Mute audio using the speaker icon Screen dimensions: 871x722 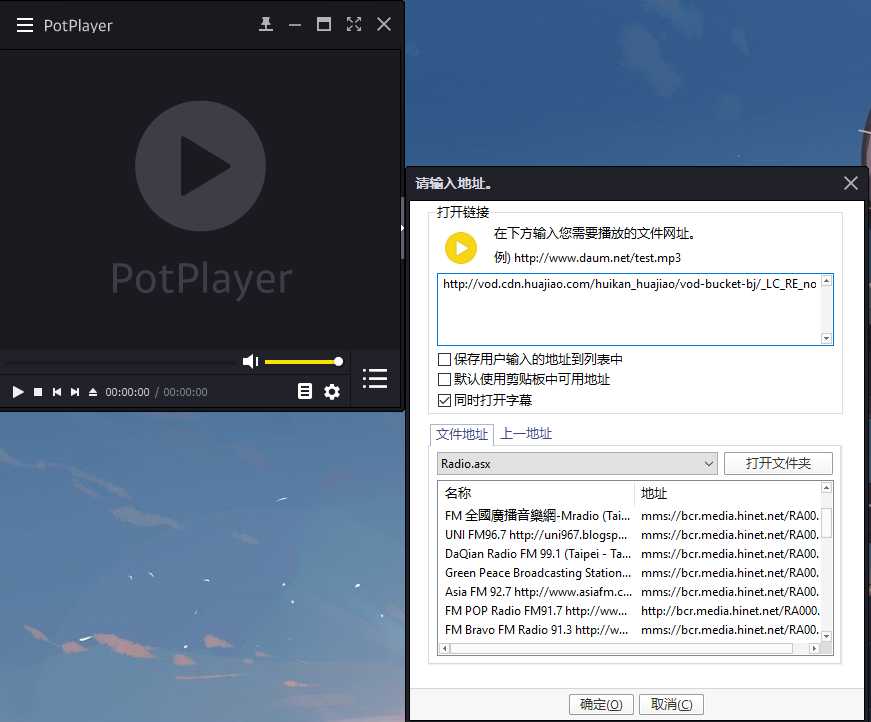click(251, 362)
